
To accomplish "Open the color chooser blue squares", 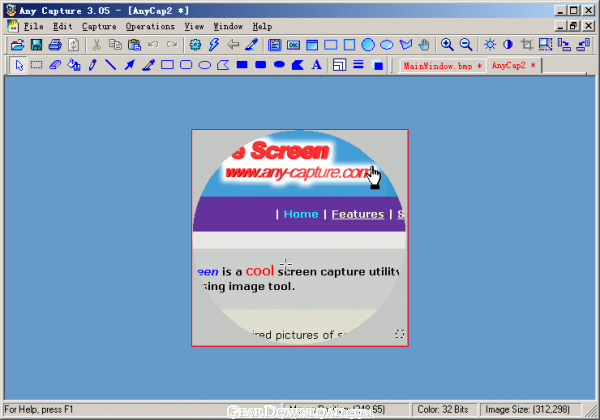I will [377, 65].
